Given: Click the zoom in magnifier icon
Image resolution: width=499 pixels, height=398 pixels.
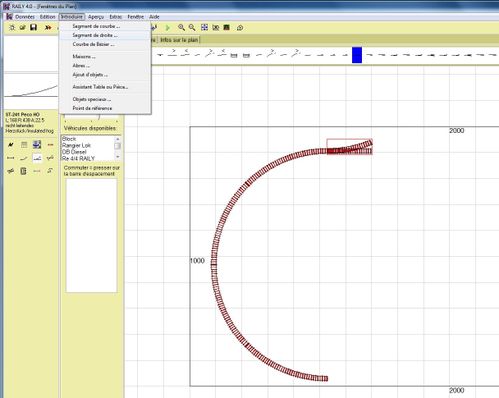Looking at the screenshot, I should tap(181, 27).
